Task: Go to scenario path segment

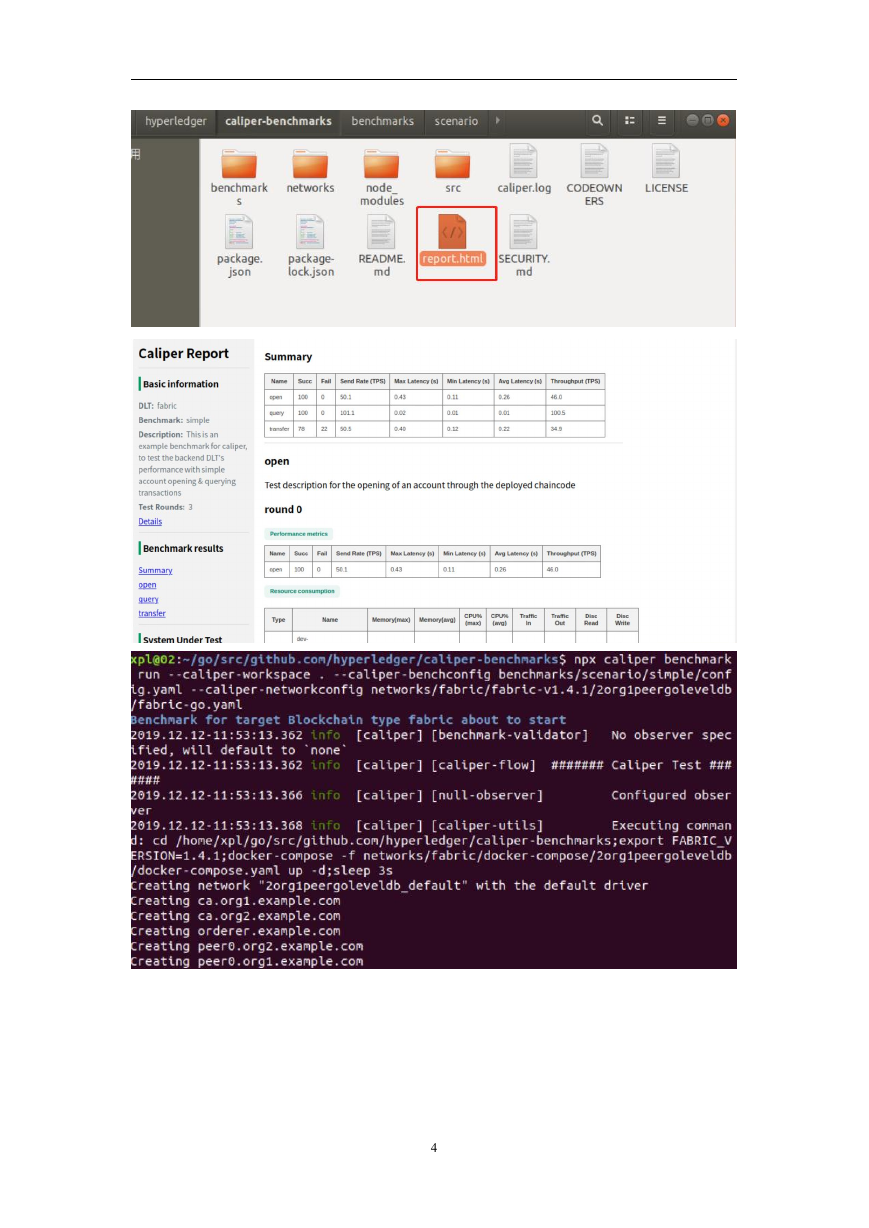Action: [x=456, y=121]
